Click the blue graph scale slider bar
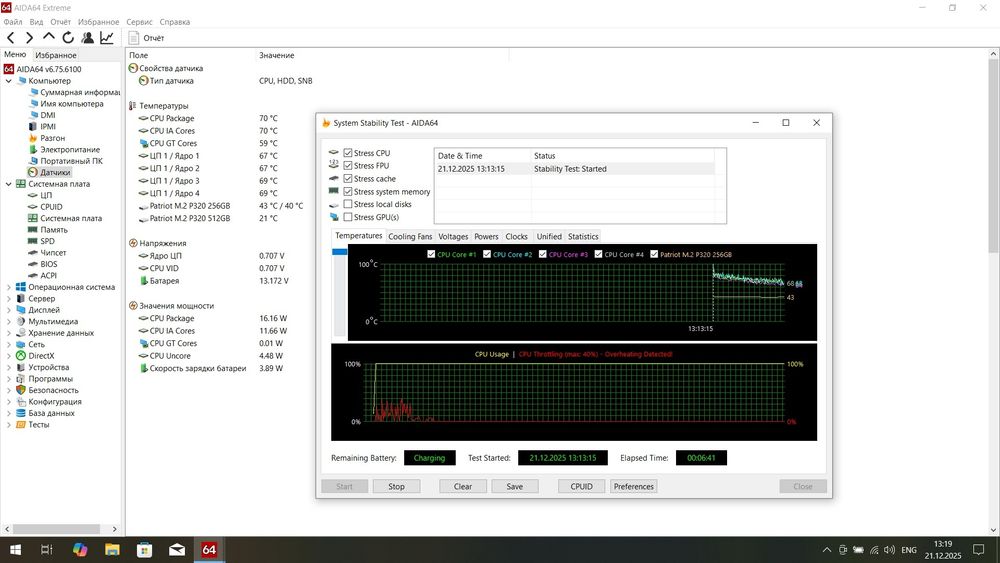 [339, 252]
